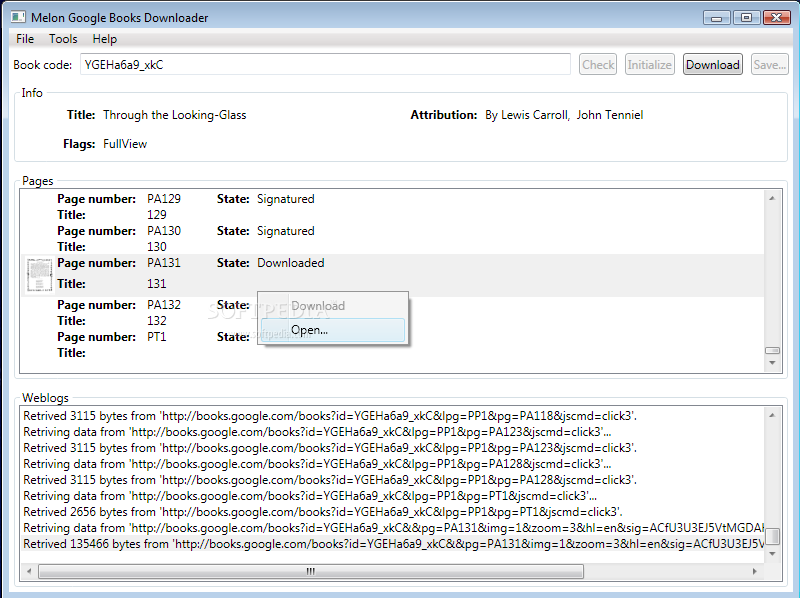This screenshot has height=598, width=800.
Task: Click Weblogs vertical scroll down arrow
Action: [x=772, y=554]
